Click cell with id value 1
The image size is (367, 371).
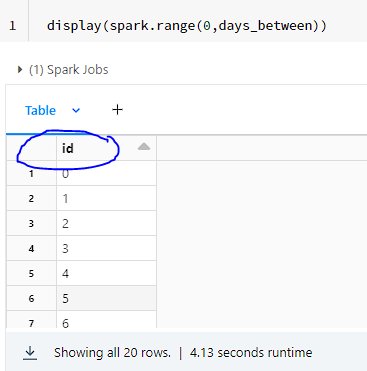click(106, 198)
